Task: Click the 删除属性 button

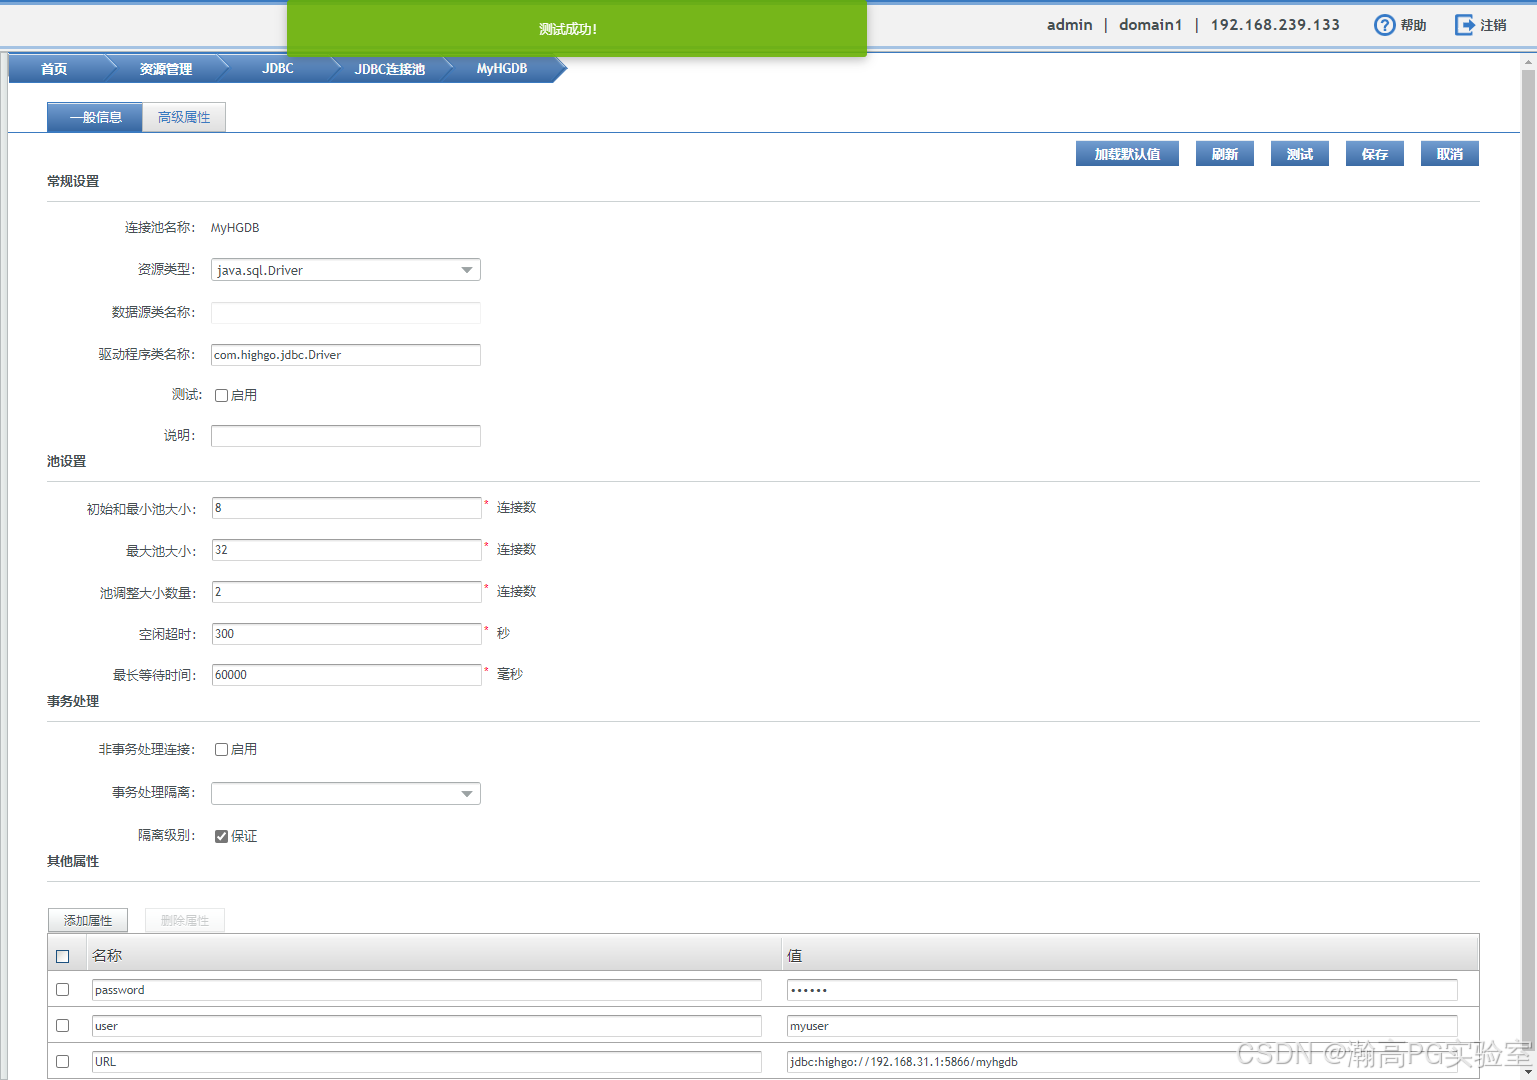Action: (x=185, y=920)
